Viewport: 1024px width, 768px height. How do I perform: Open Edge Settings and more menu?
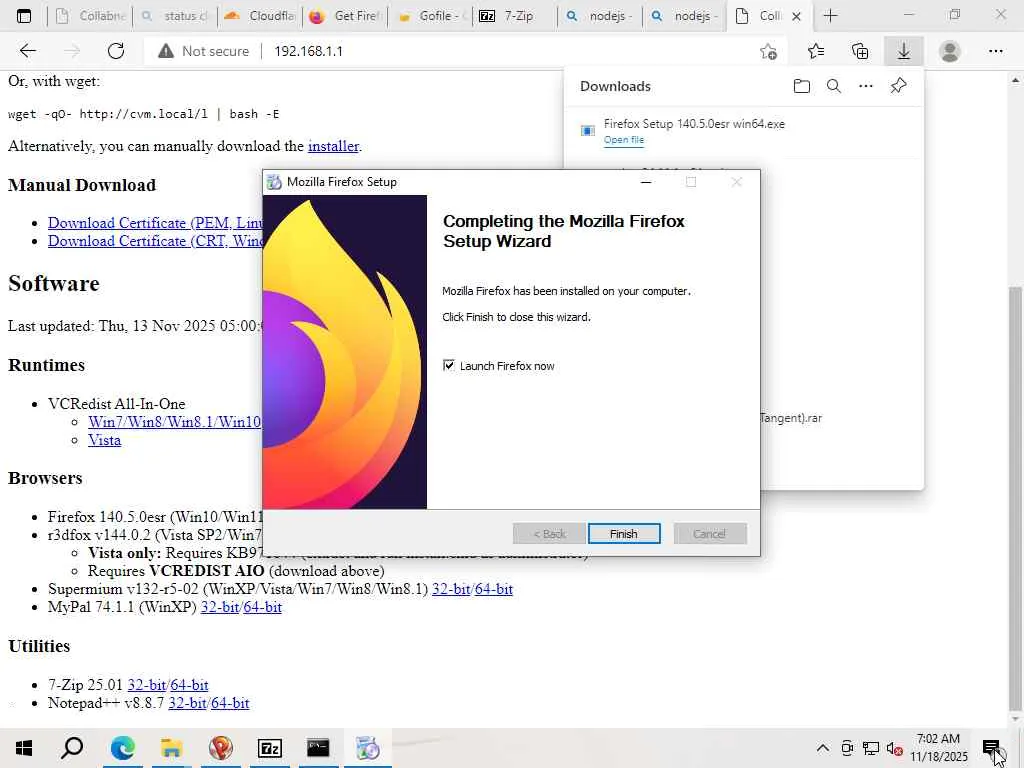coord(995,51)
